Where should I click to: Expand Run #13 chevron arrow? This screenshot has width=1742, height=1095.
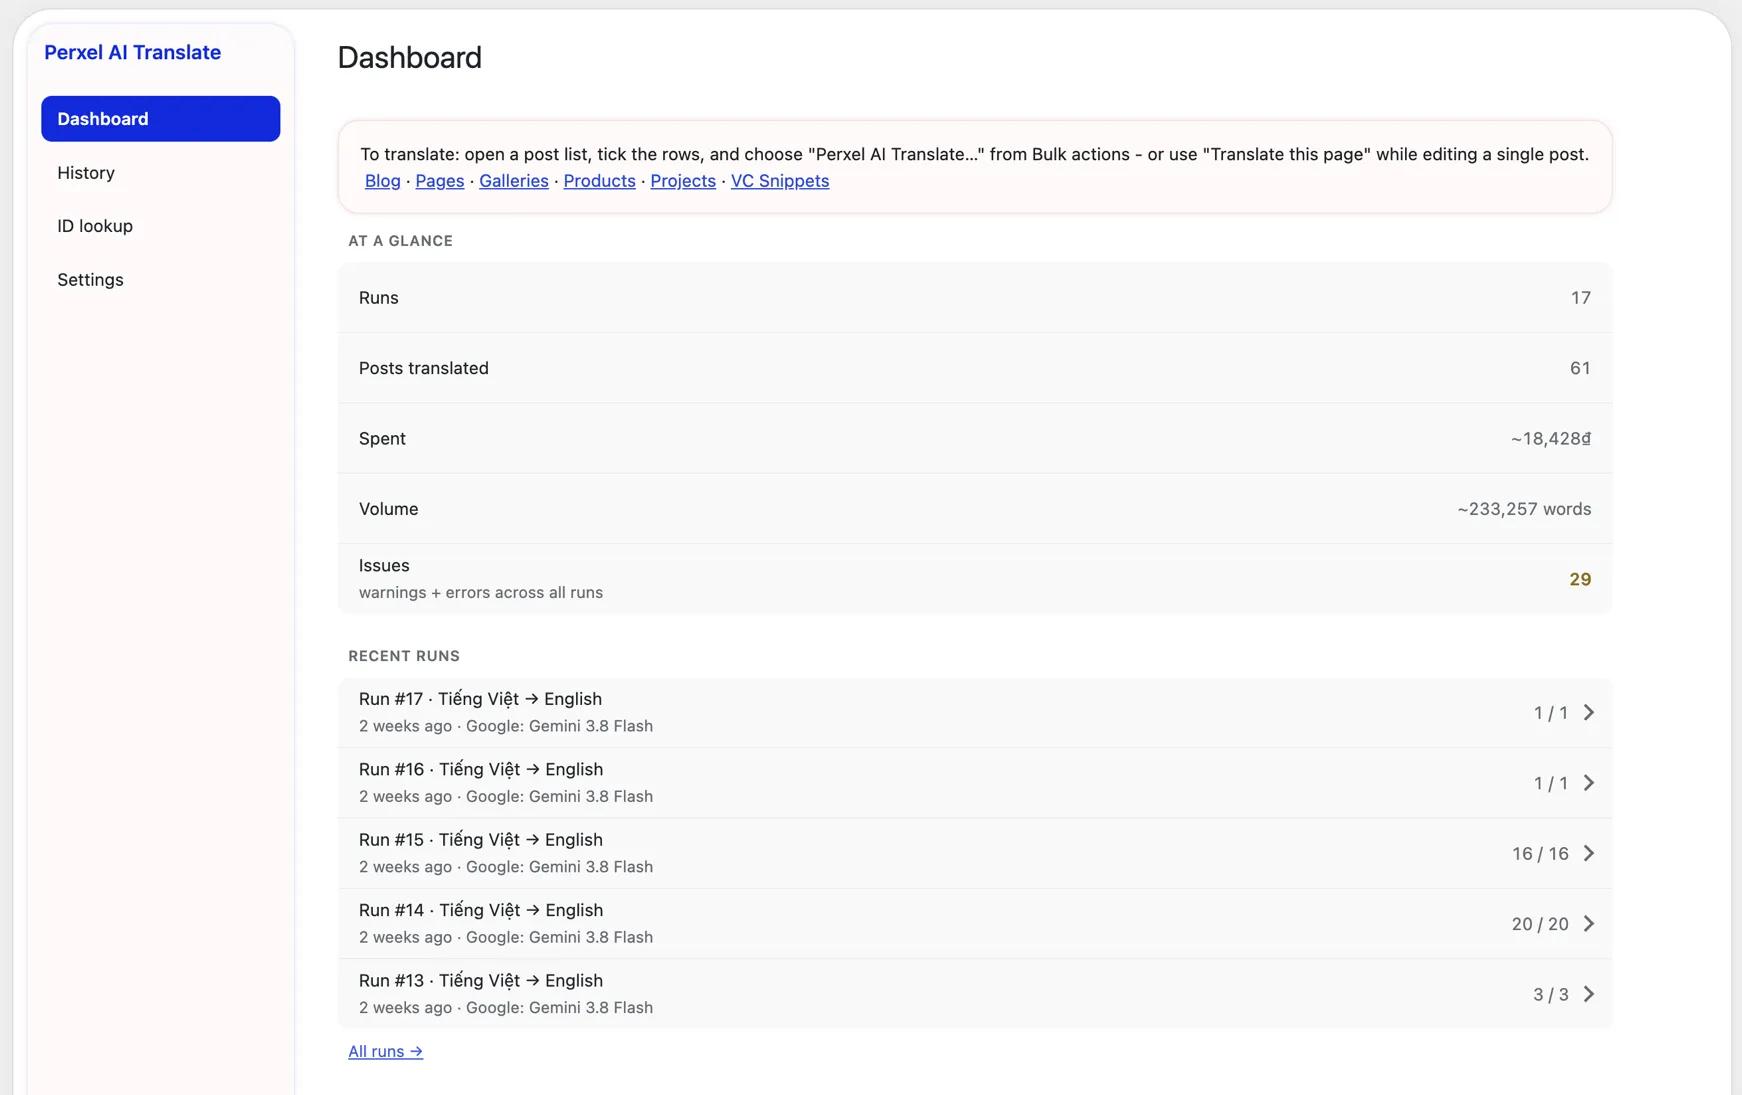coord(1588,994)
